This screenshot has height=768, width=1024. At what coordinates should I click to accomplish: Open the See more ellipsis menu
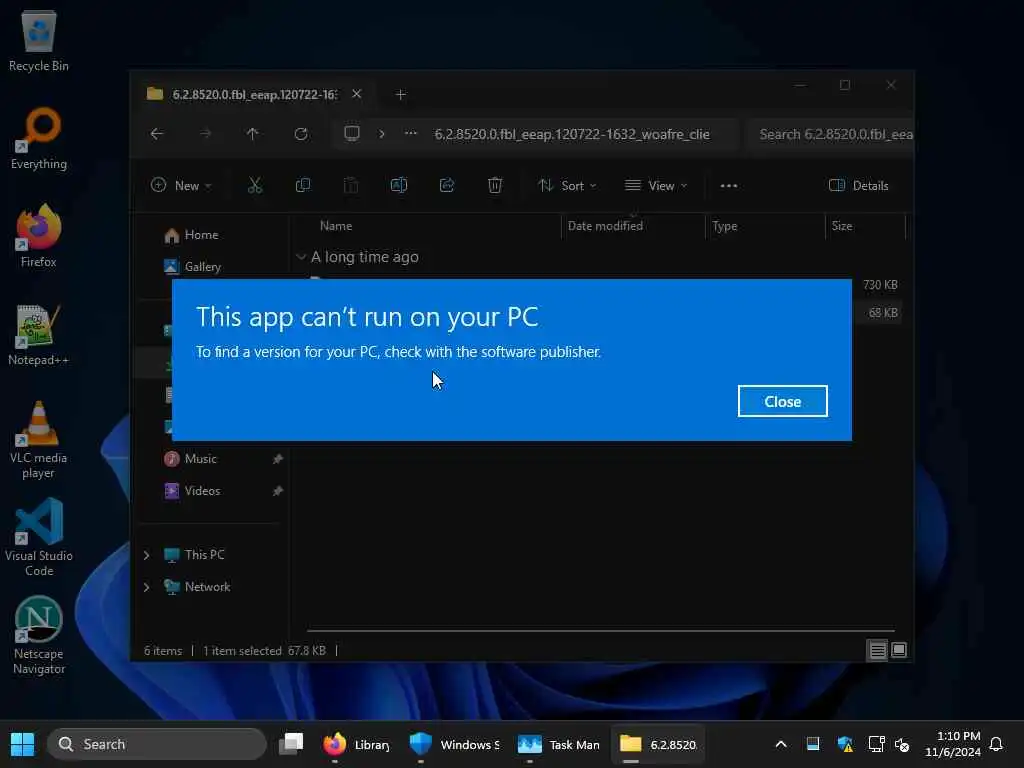click(729, 185)
